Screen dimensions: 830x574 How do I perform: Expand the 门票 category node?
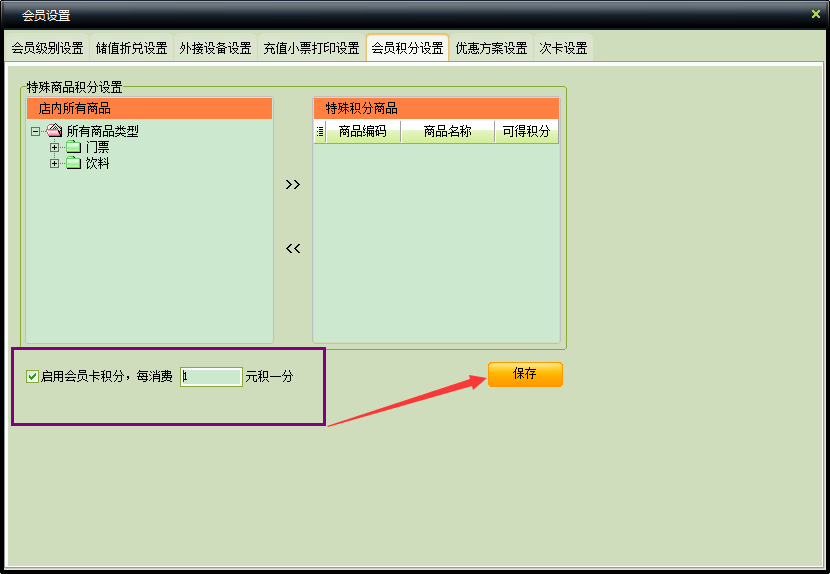(x=55, y=147)
